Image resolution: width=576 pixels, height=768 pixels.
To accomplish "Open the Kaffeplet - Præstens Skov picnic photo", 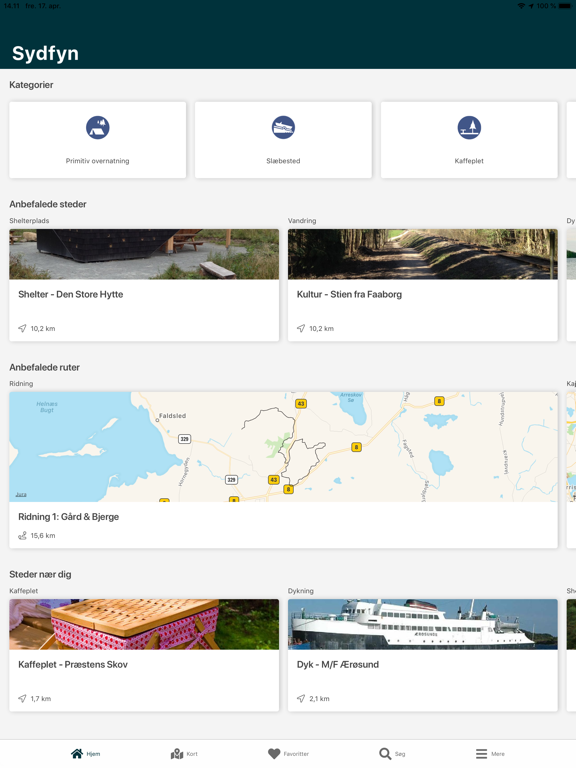I will [x=144, y=624].
